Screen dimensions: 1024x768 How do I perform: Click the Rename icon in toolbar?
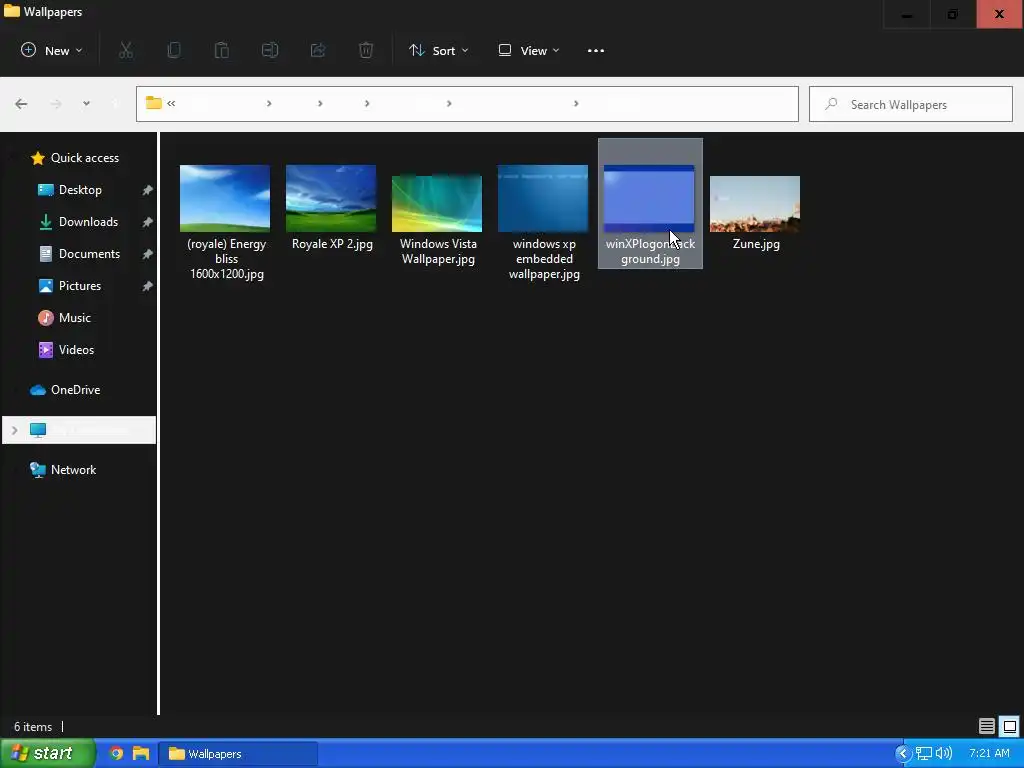tap(270, 50)
